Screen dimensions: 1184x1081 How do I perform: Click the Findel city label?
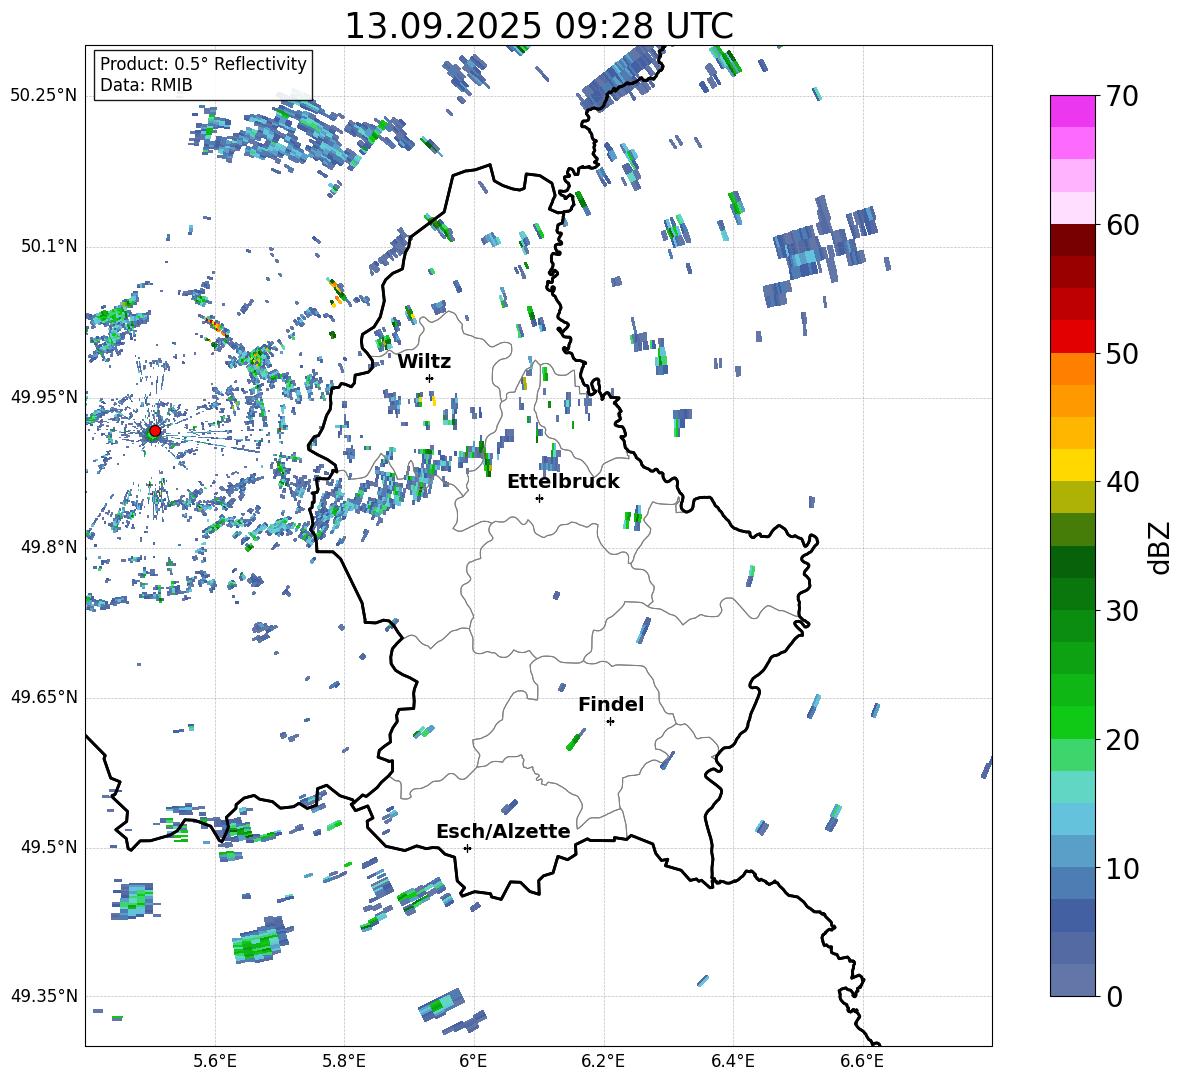click(x=611, y=704)
